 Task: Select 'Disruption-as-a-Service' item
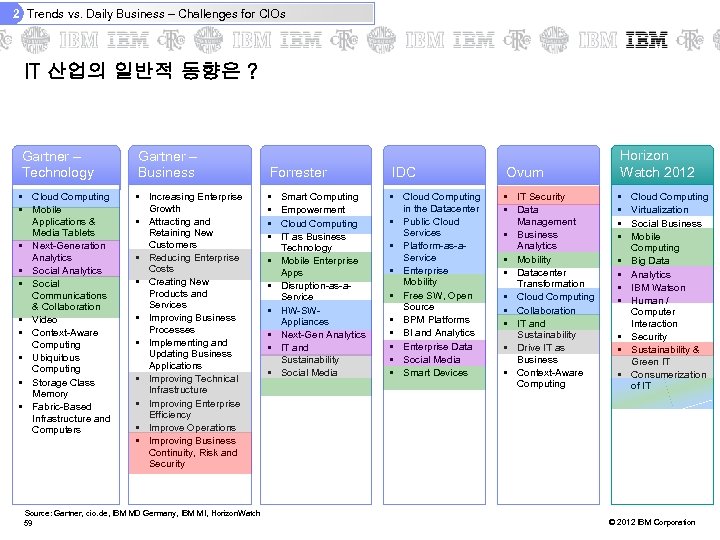pos(316,291)
